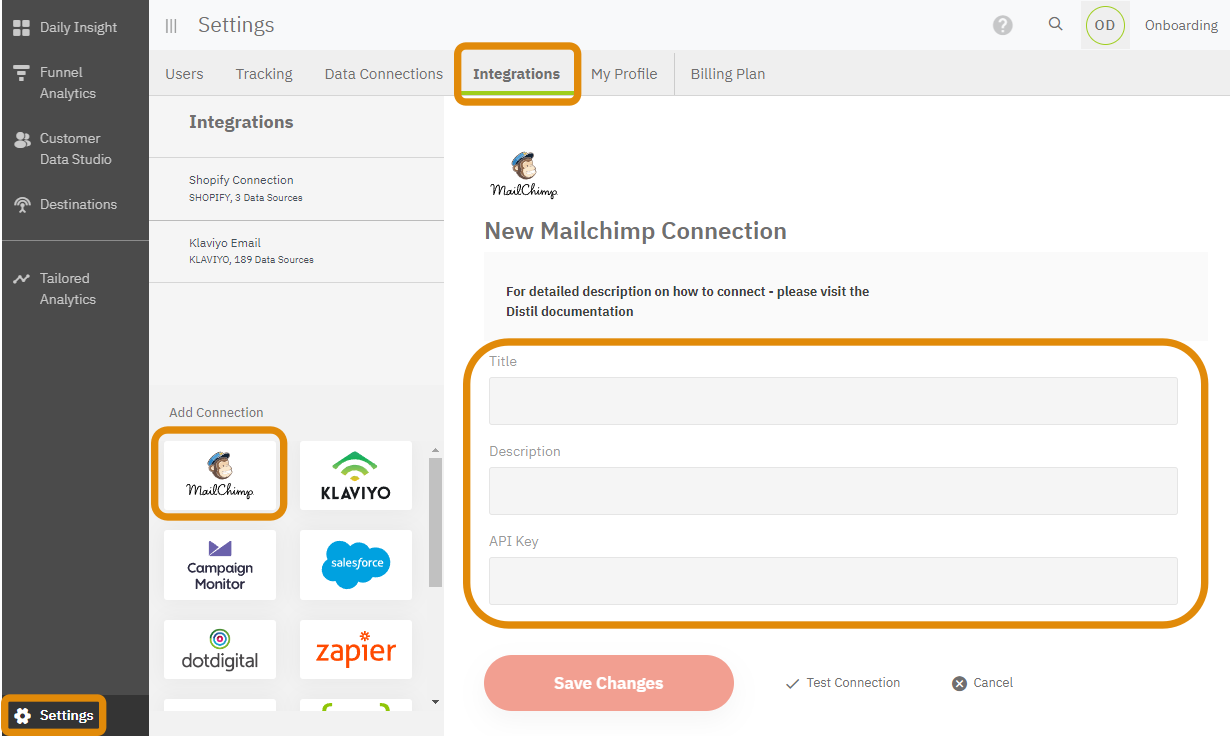Select the MailChimp connection tile
Image resolution: width=1230 pixels, height=737 pixels.
(220, 474)
